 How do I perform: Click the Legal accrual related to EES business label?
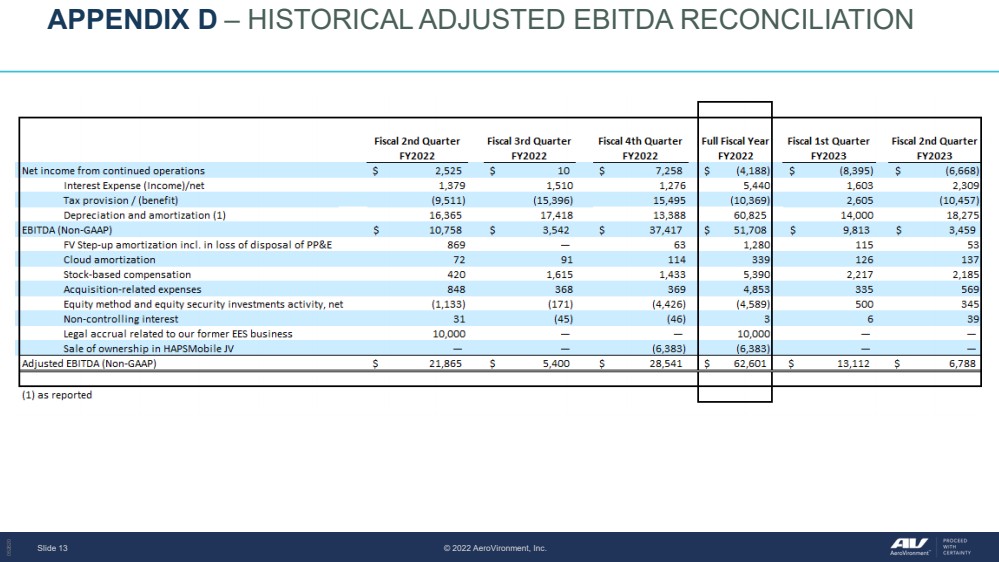click(x=177, y=334)
